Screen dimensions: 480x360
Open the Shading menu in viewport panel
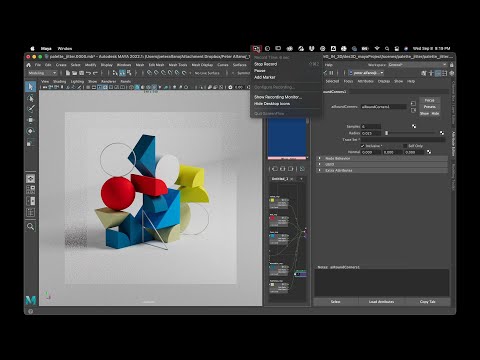60,82
